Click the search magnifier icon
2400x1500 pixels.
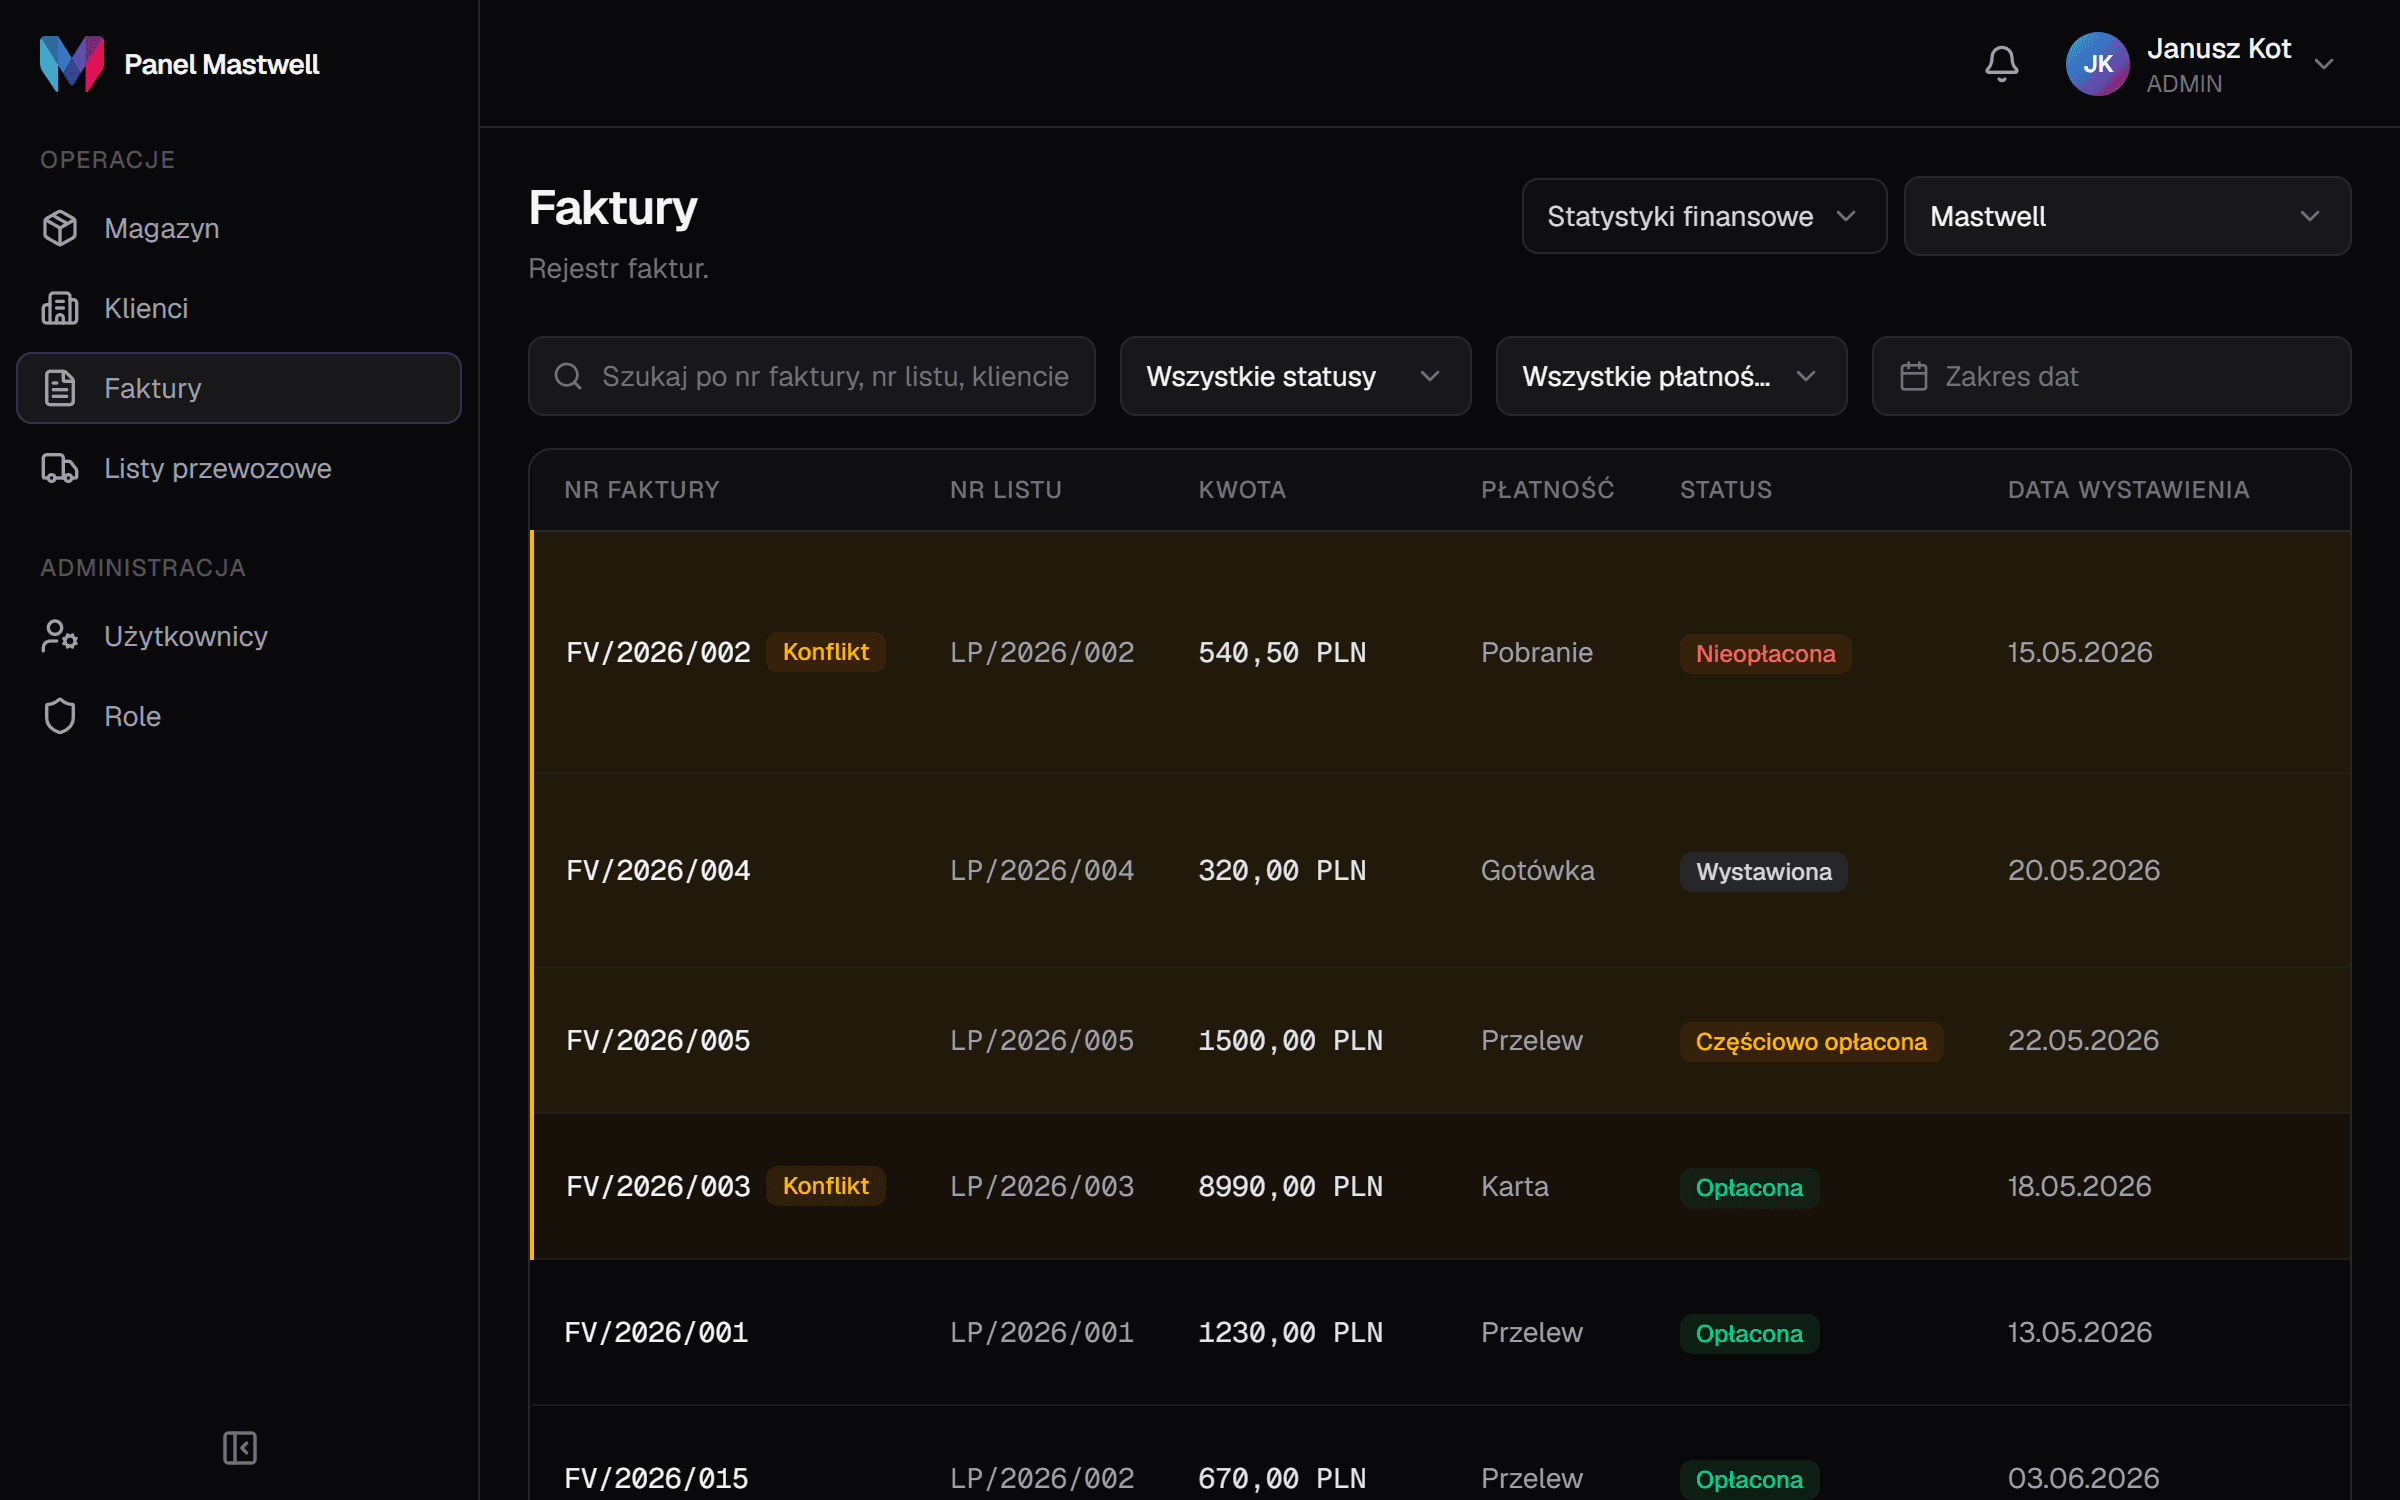568,376
